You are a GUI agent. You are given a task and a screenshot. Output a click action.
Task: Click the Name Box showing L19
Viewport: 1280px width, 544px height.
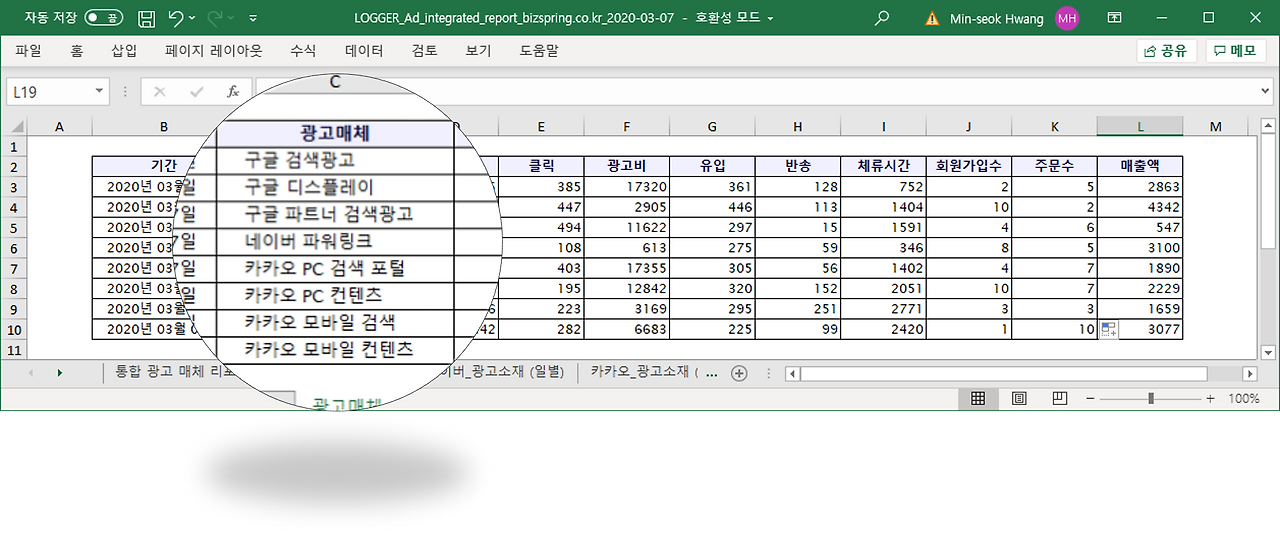tap(50, 91)
